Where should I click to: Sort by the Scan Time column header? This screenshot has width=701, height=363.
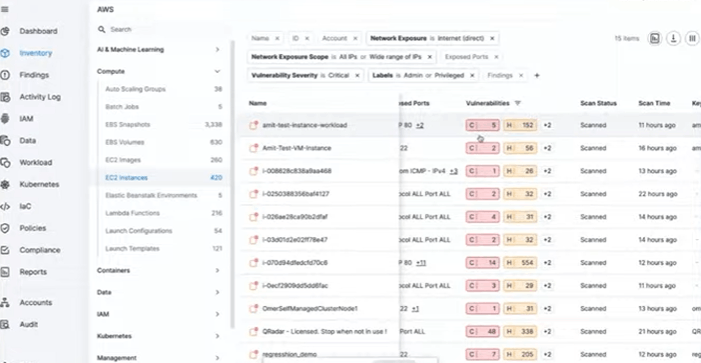pyautogui.click(x=654, y=103)
